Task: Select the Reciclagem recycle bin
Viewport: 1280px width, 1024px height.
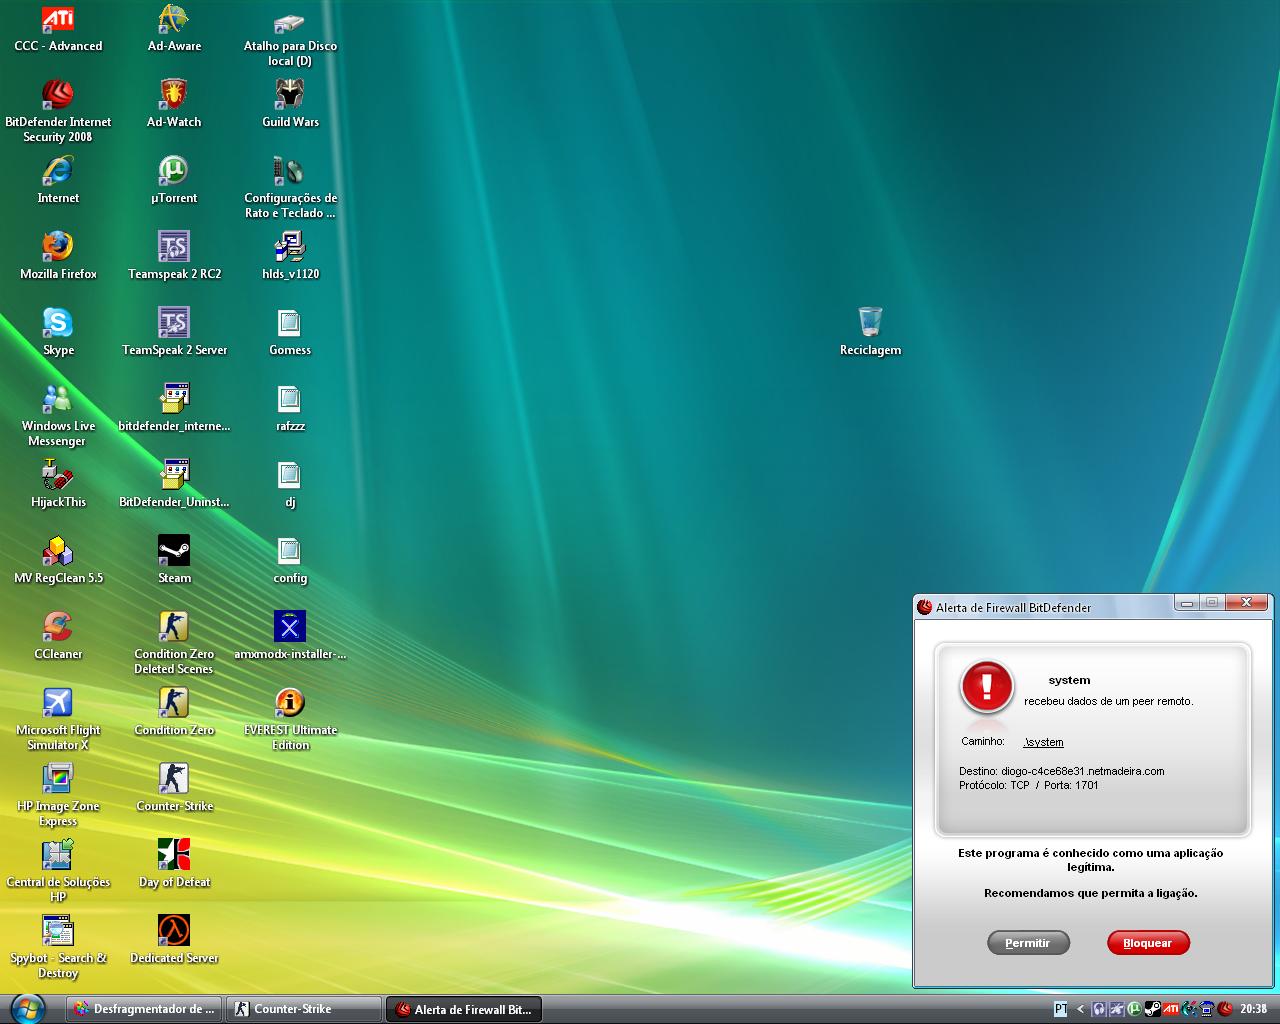Action: pyautogui.click(x=870, y=333)
